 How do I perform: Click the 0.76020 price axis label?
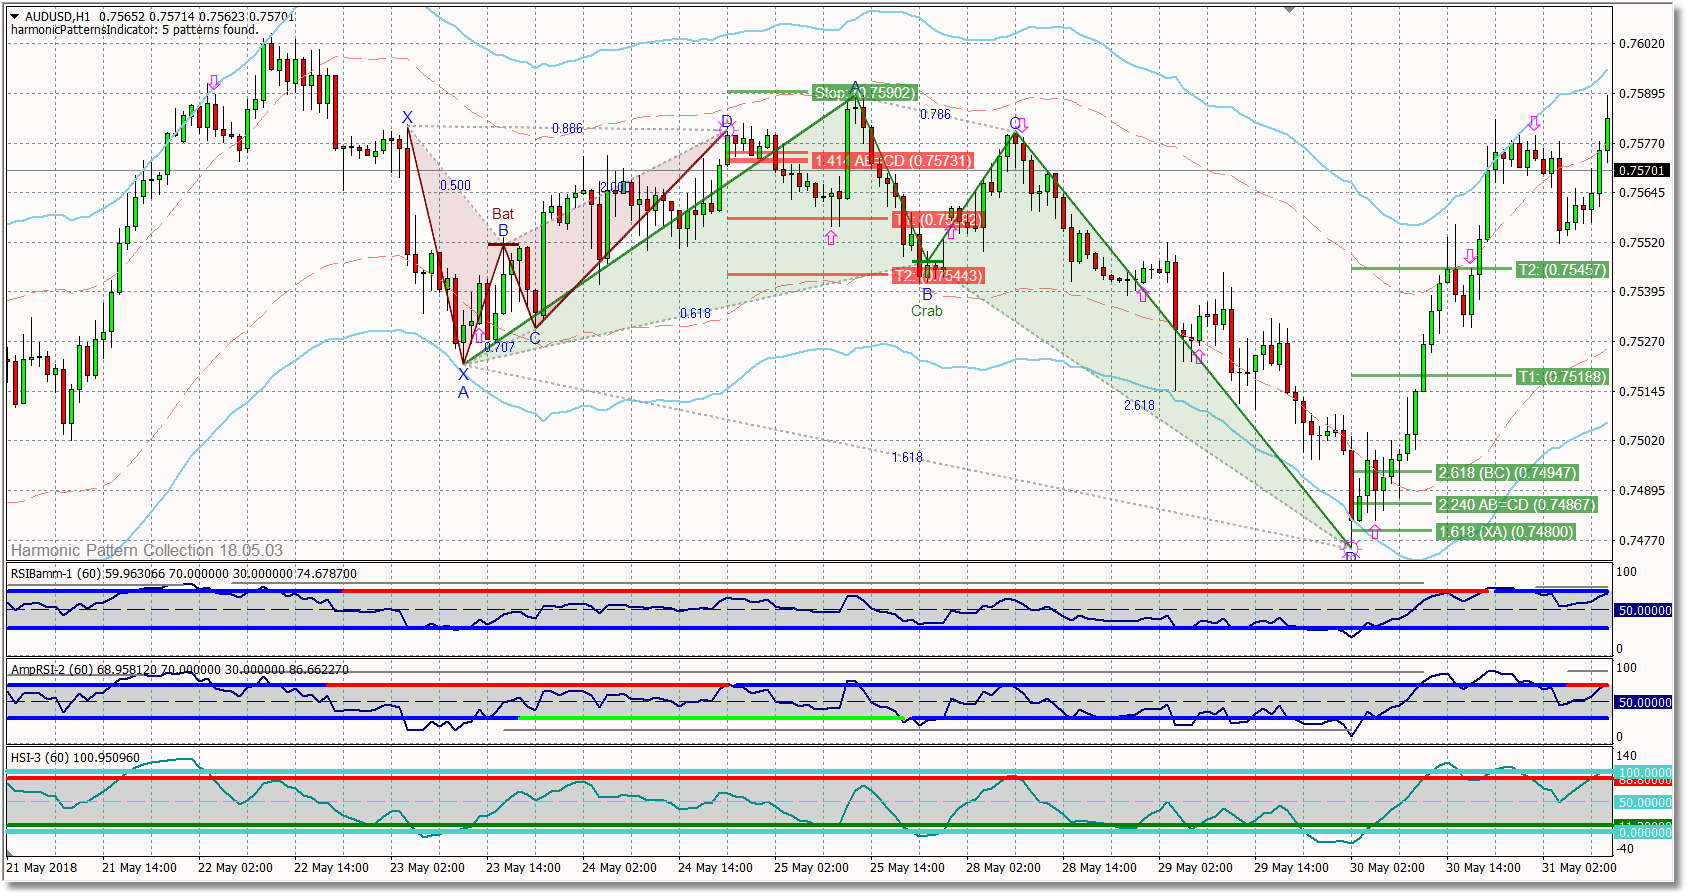1642,44
